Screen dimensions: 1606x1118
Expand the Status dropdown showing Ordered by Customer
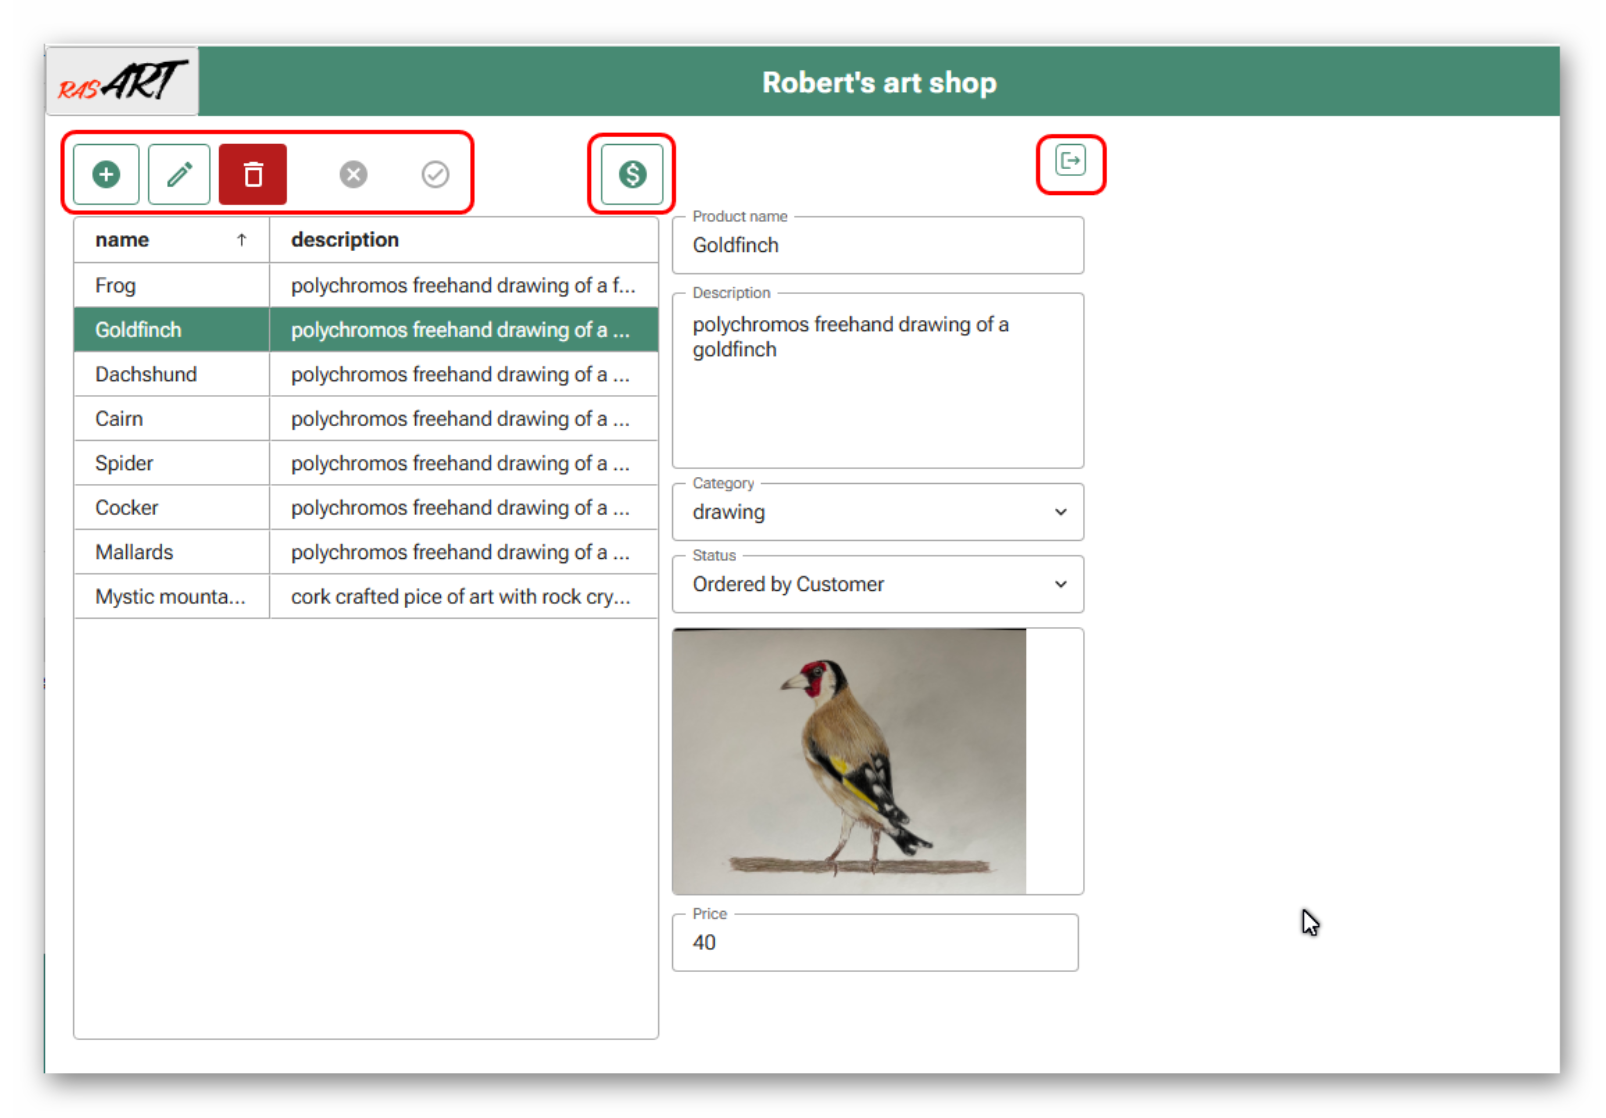[x=878, y=584]
